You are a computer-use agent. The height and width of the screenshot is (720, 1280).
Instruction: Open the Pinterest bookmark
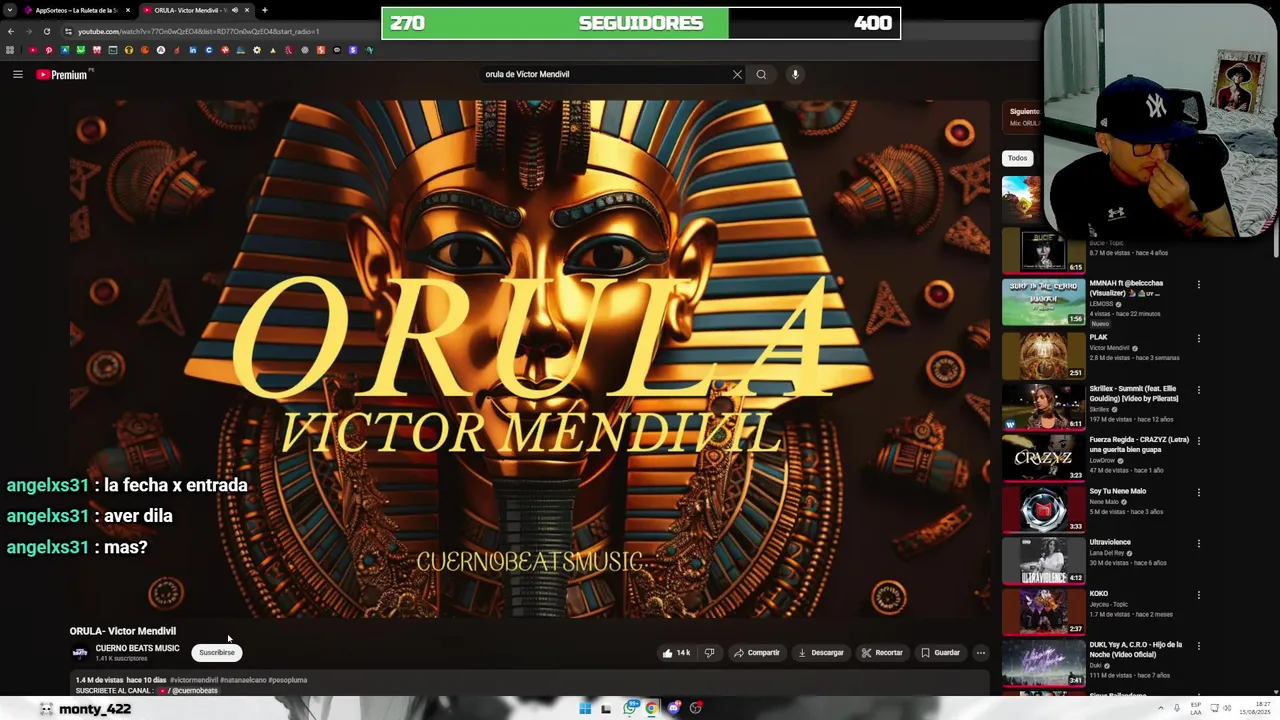click(x=49, y=50)
